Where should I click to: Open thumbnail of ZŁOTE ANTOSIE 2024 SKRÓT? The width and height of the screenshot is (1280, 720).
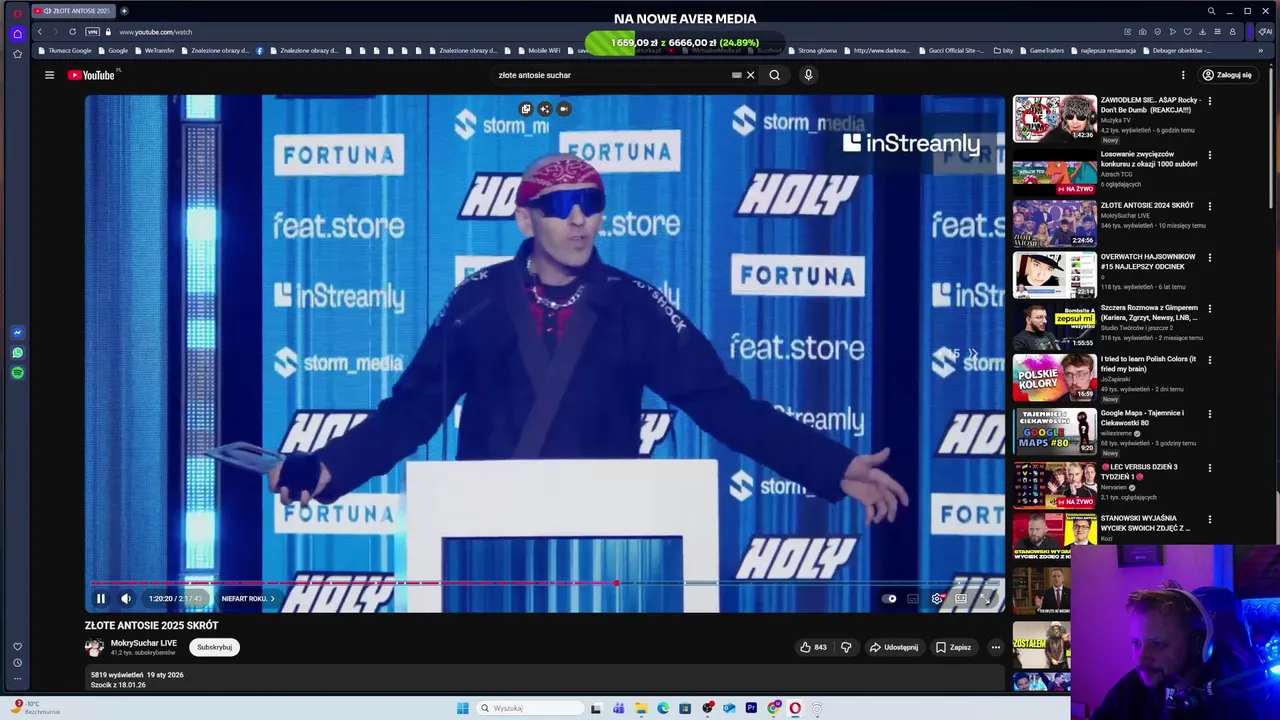coord(1054,223)
